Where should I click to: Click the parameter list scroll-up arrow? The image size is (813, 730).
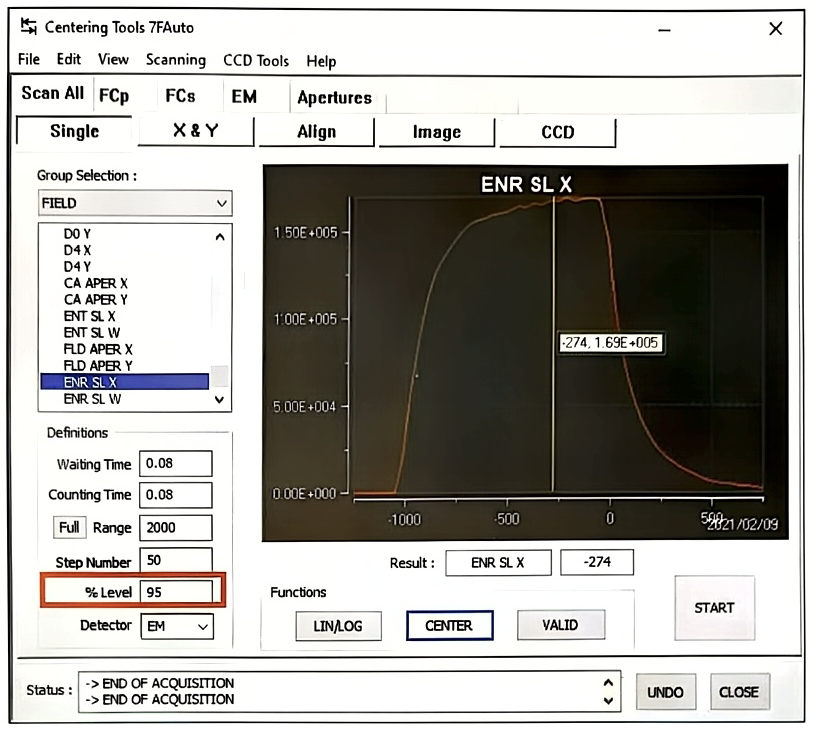(220, 237)
